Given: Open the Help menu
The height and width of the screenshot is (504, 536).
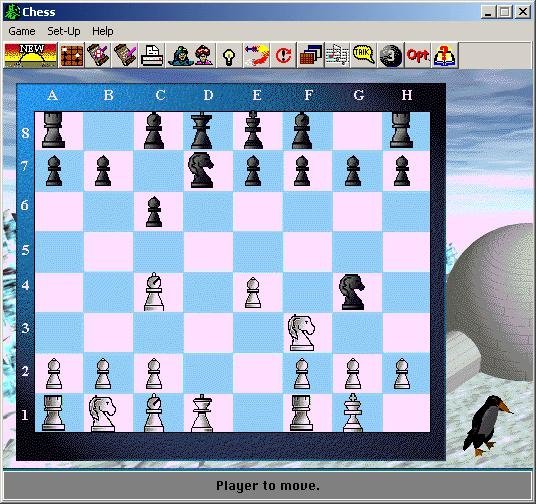Looking at the screenshot, I should point(103,31).
